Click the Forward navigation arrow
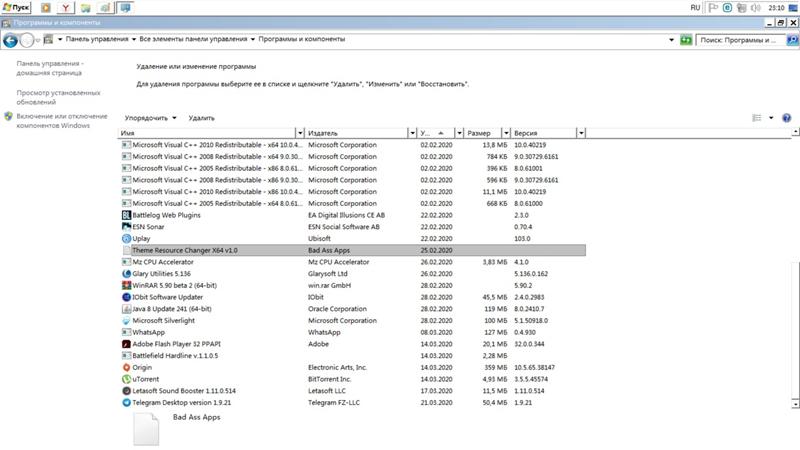800x450 pixels. pos(27,40)
